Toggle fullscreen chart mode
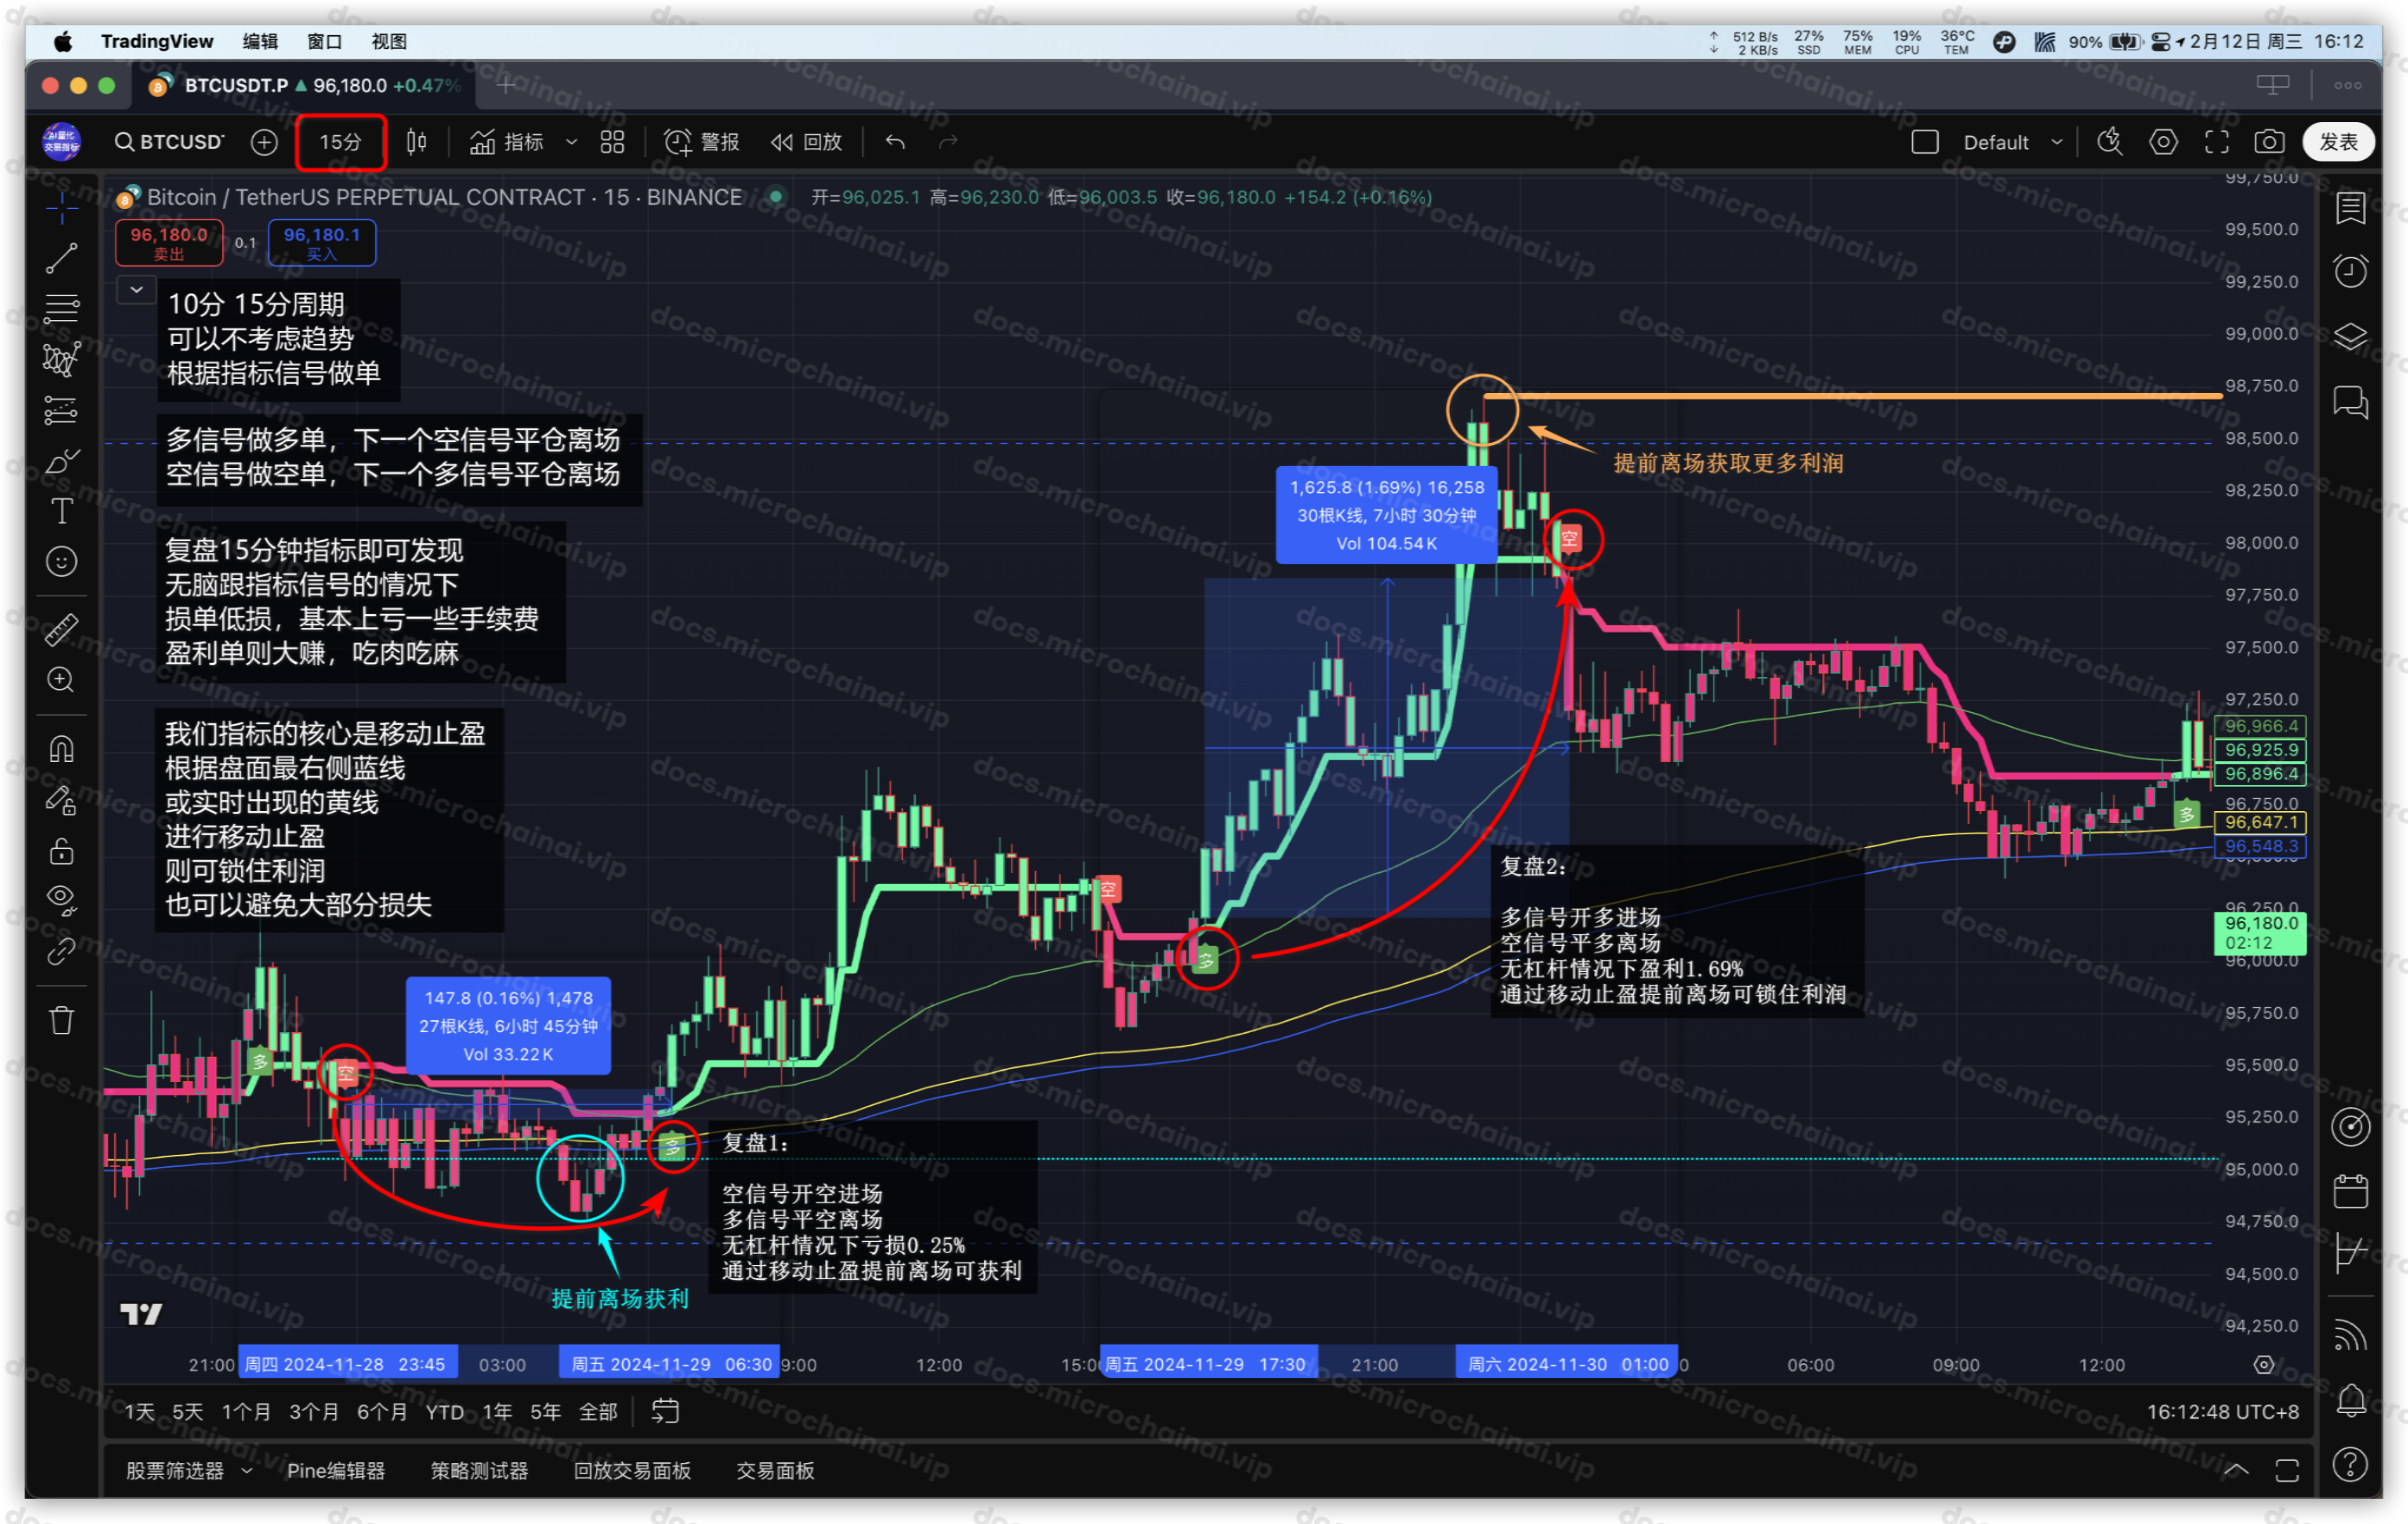The width and height of the screenshot is (2408, 1524). 2217,142
